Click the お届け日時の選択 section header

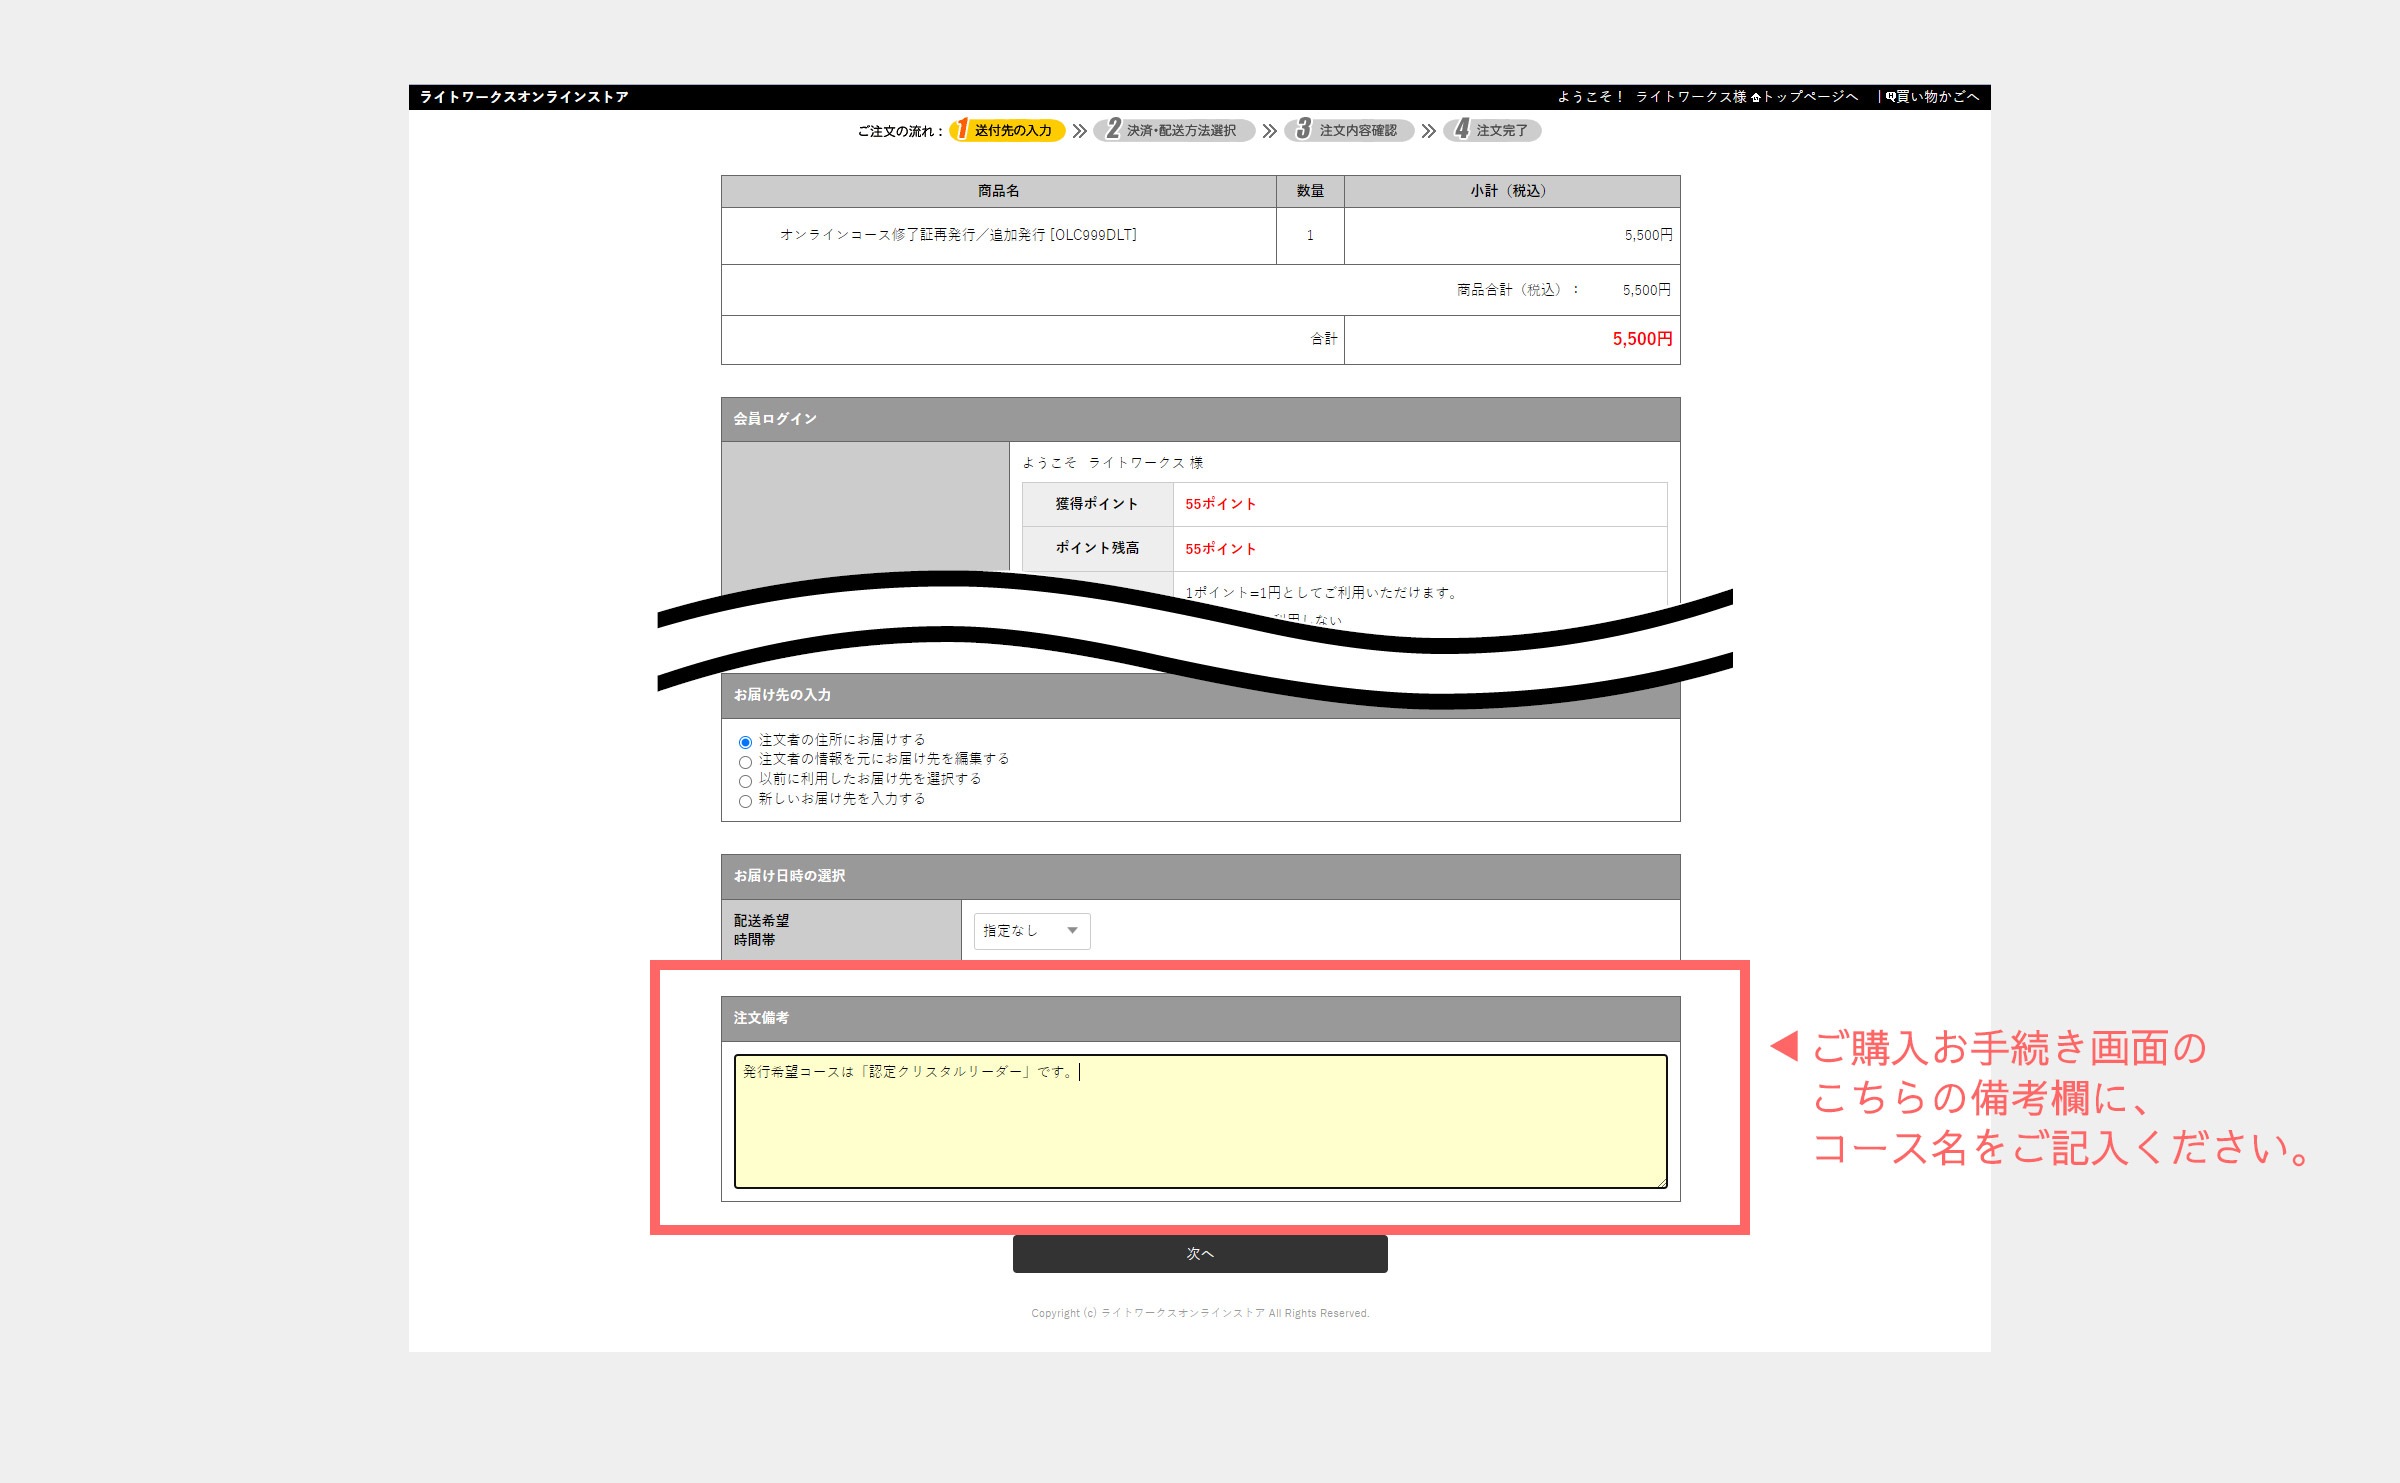pyautogui.click(x=1200, y=876)
